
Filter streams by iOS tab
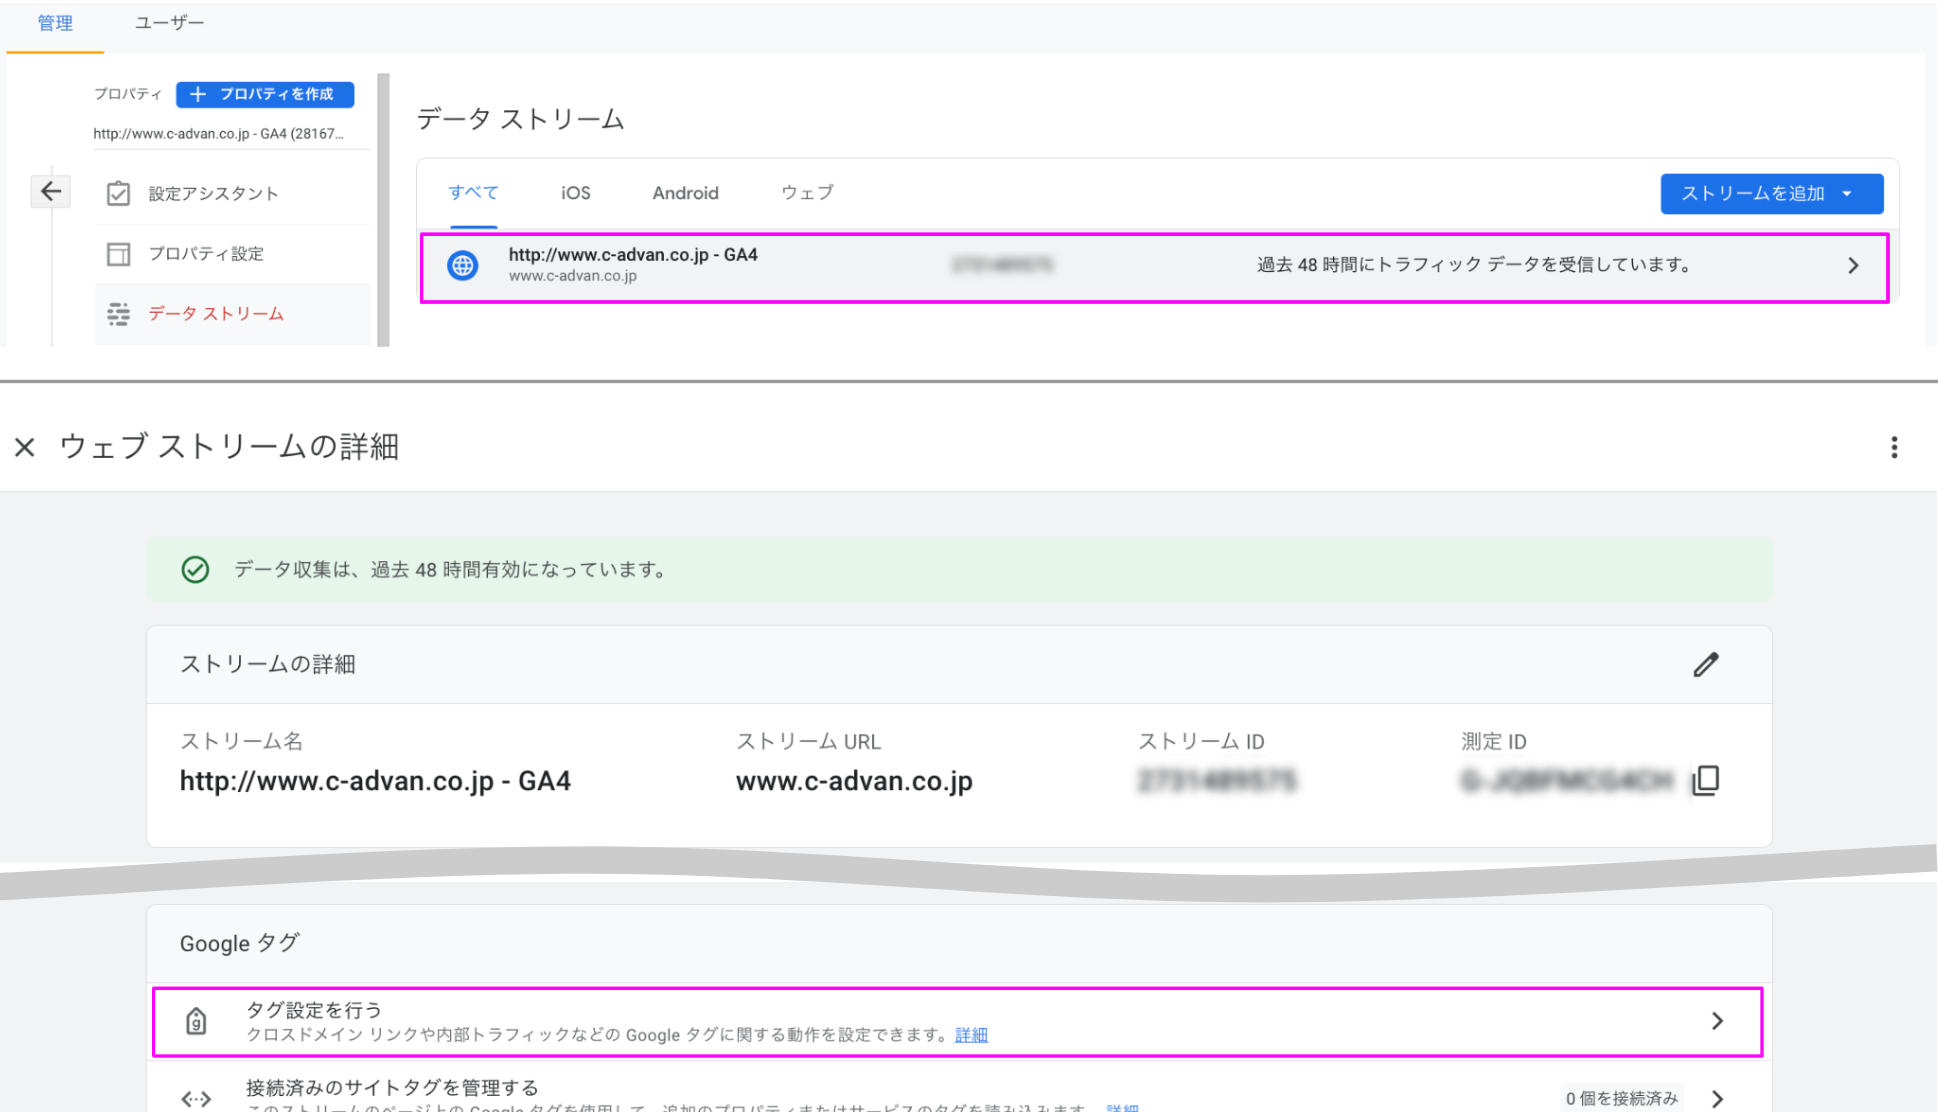[576, 193]
